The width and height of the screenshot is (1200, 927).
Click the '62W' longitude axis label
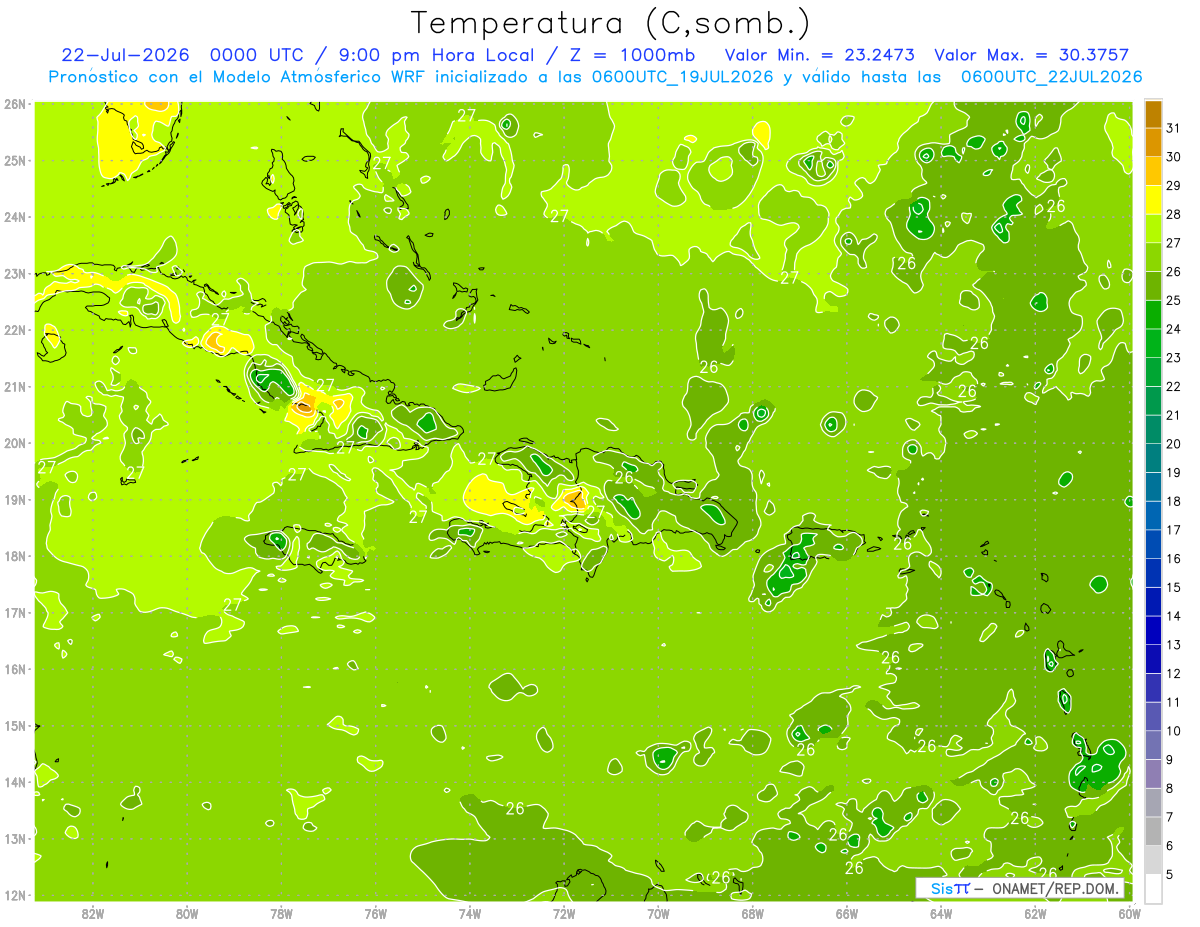1035,914
